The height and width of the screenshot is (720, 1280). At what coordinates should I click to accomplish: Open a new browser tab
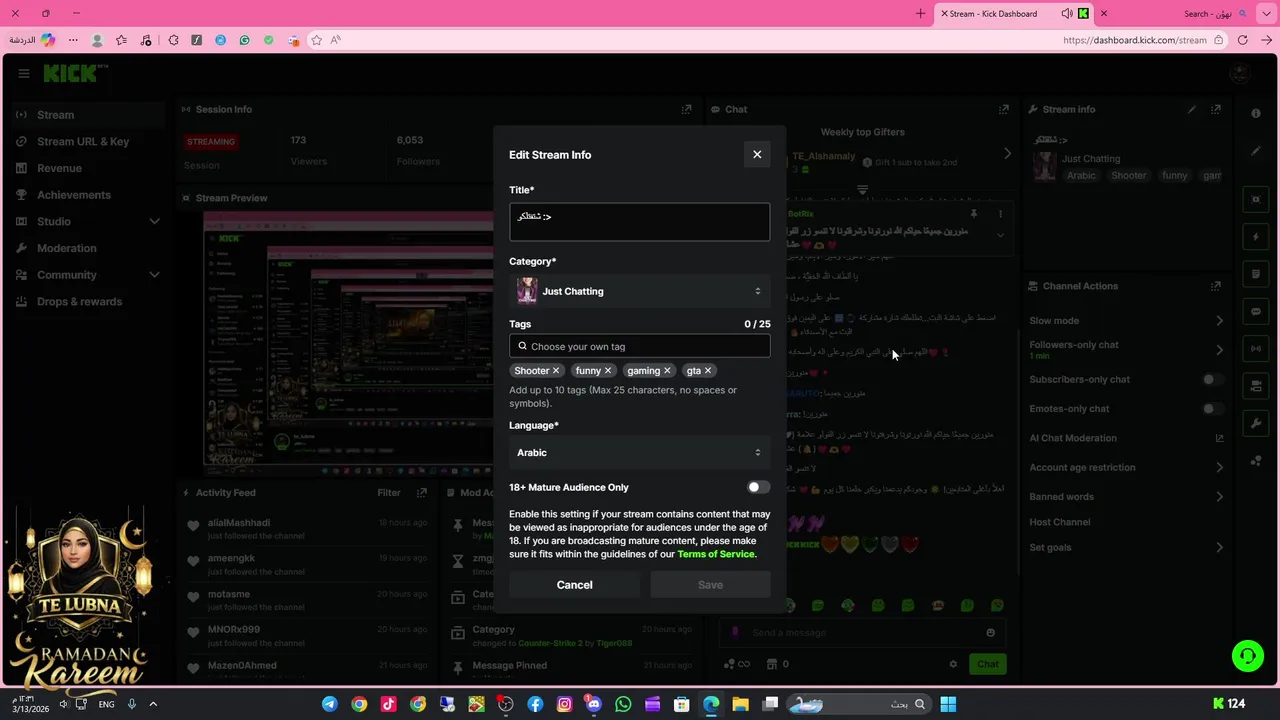921,14
